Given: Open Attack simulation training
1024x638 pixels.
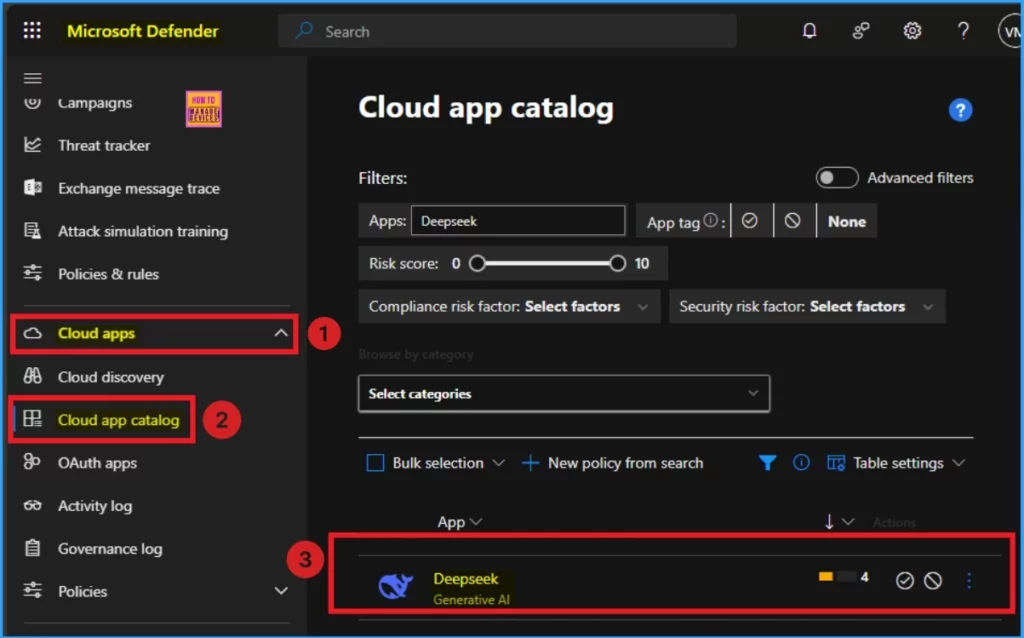Looking at the screenshot, I should point(143,231).
